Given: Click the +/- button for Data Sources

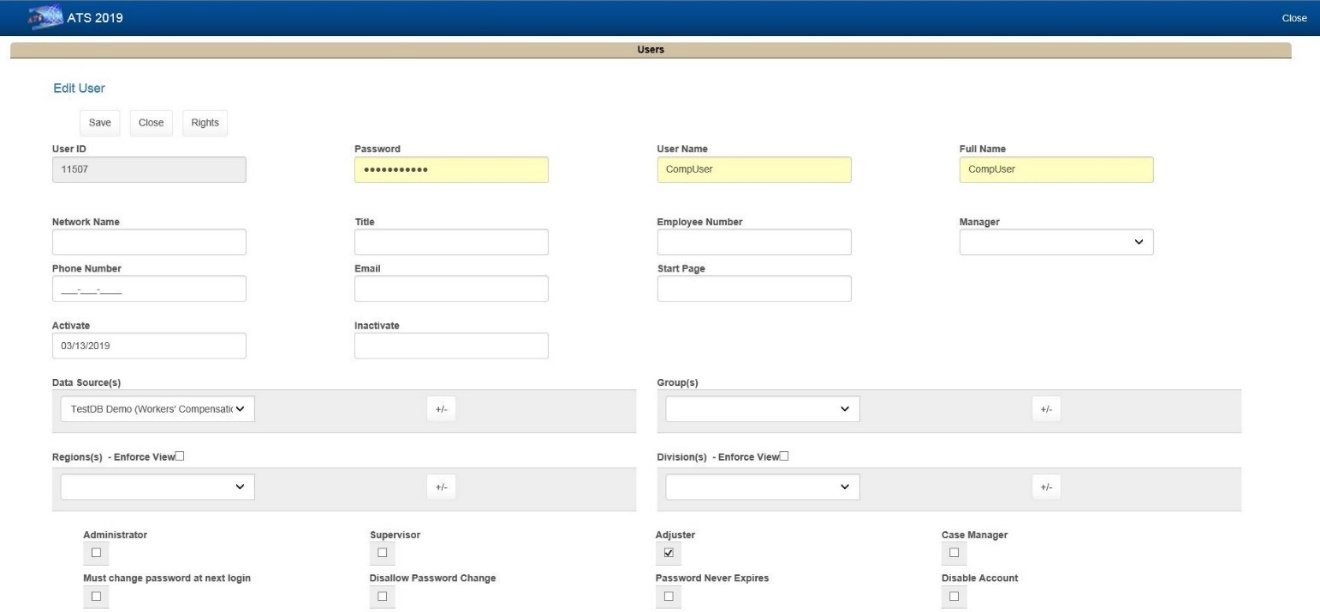Looking at the screenshot, I should [441, 408].
